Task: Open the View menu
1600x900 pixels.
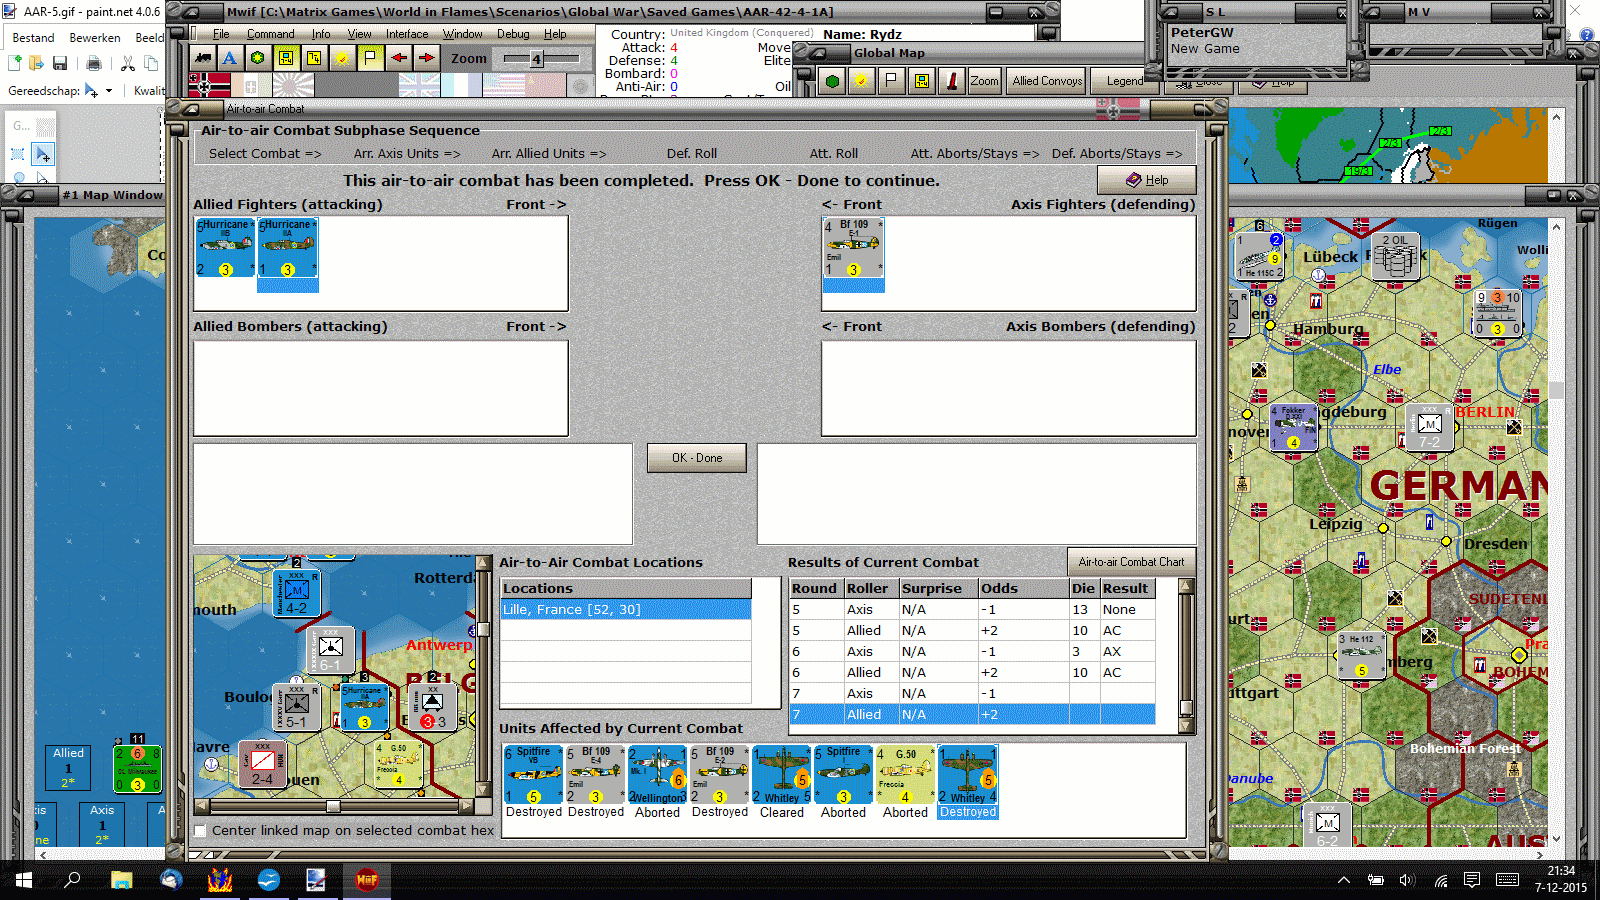Action: coord(359,34)
